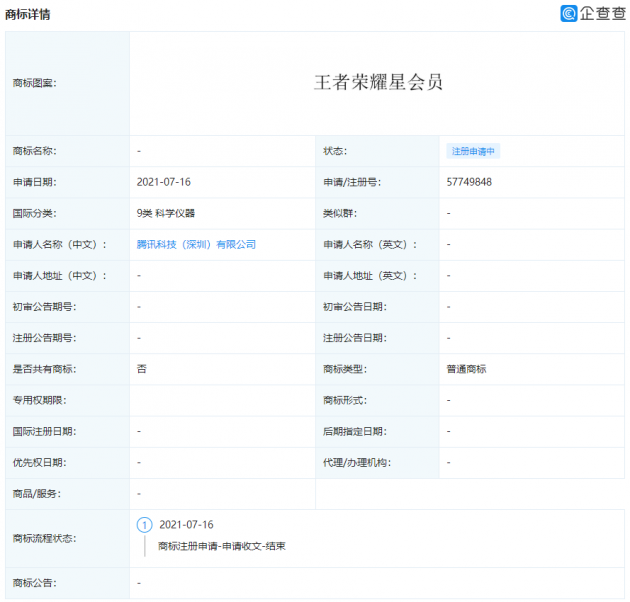The height and width of the screenshot is (602, 630).
Task: Click the 商标公告 label
Action: click(35, 583)
